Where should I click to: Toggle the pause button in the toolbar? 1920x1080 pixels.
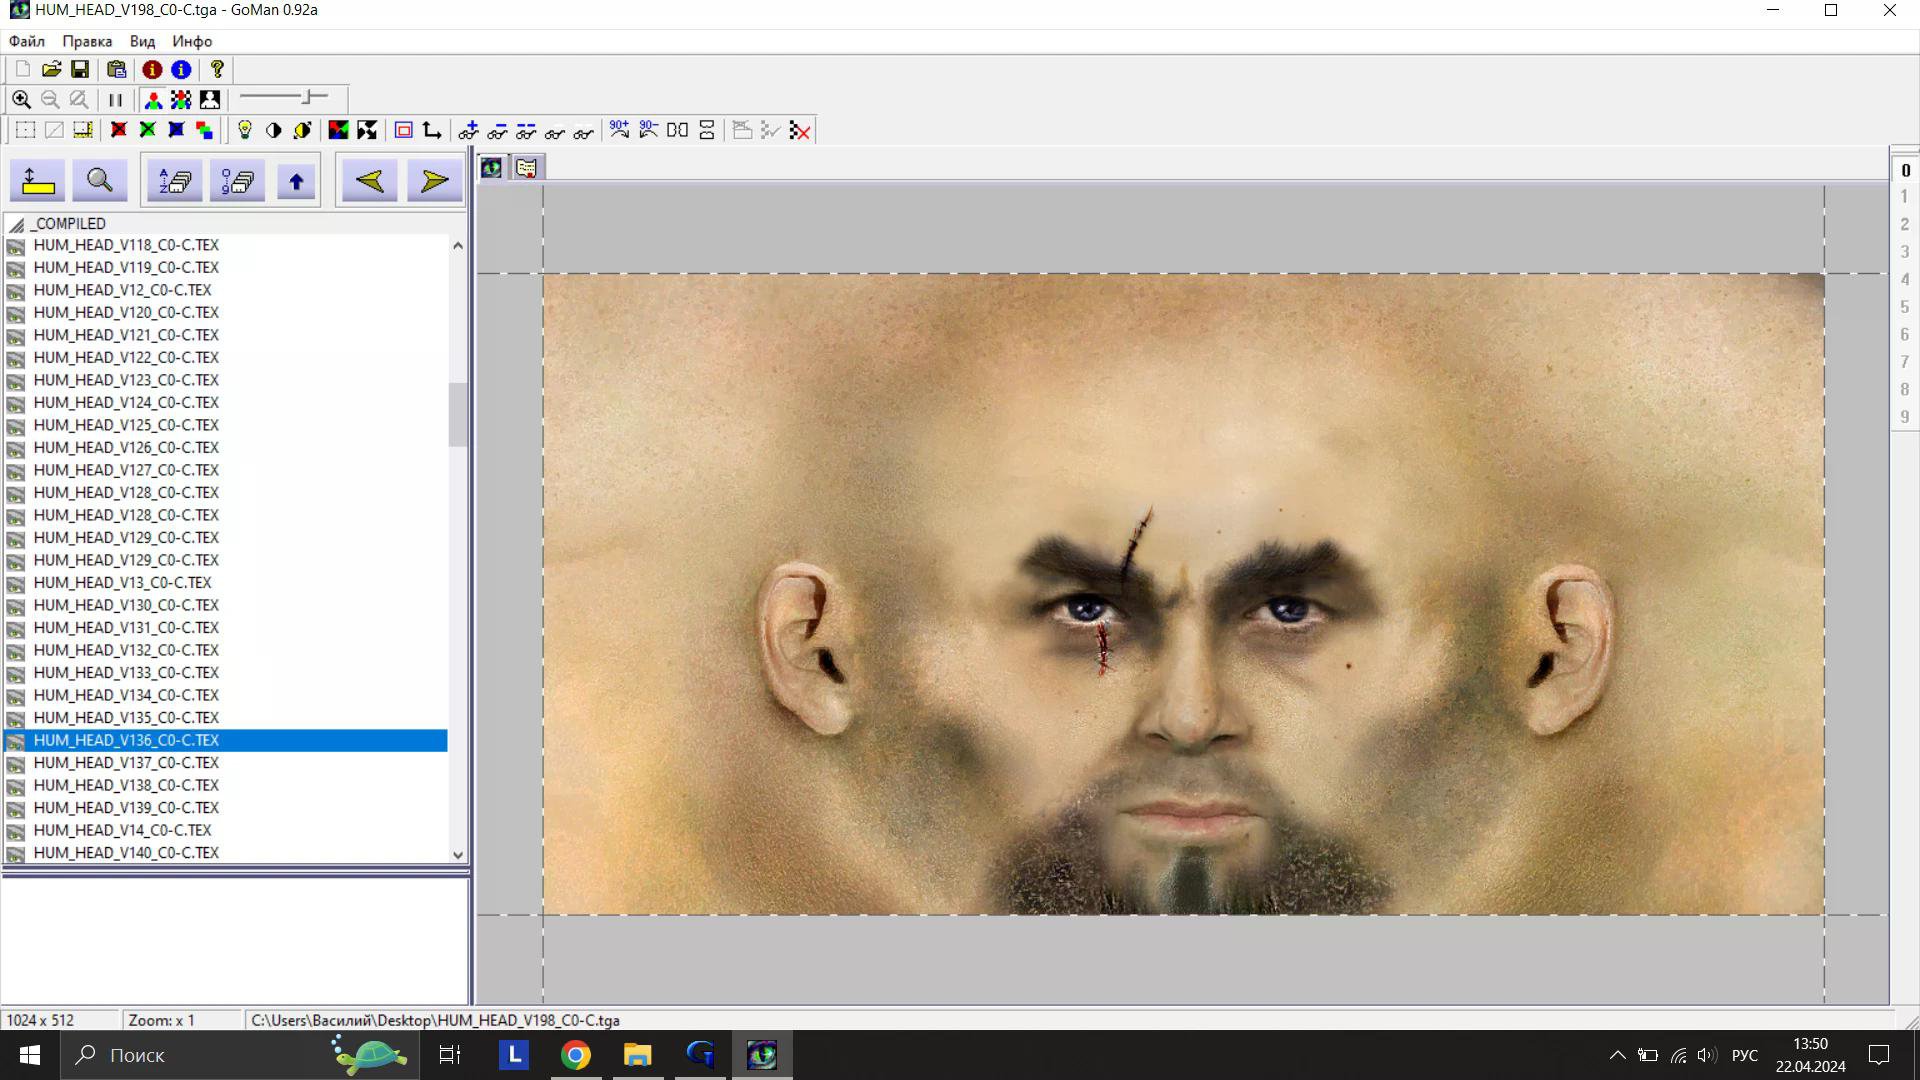(x=115, y=100)
